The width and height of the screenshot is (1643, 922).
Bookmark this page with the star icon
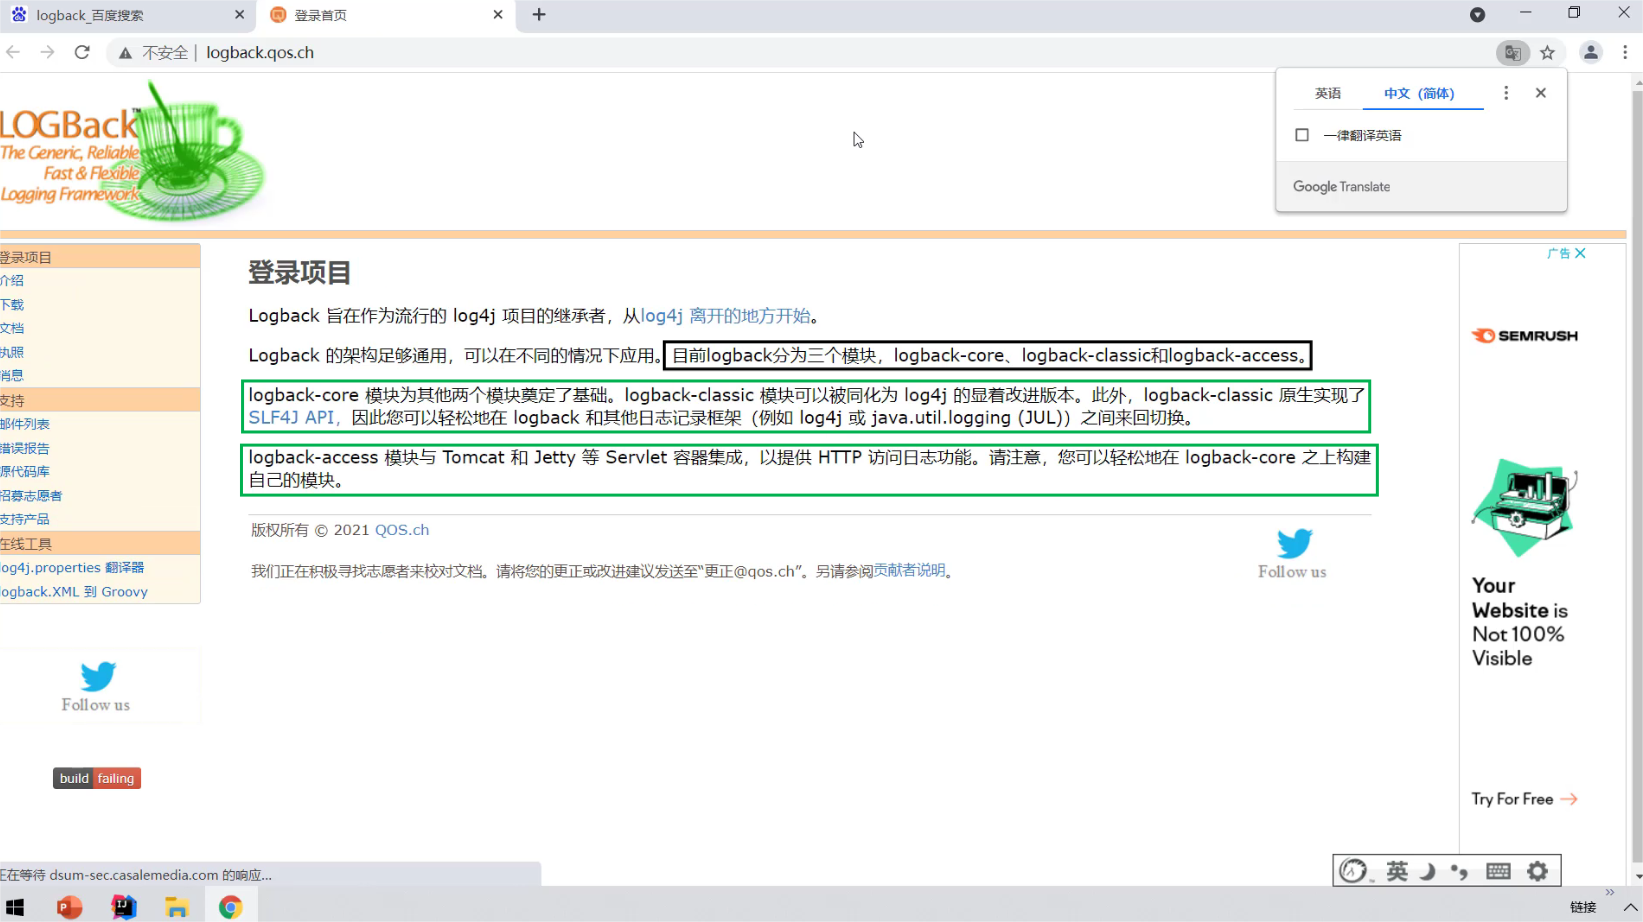click(x=1548, y=53)
